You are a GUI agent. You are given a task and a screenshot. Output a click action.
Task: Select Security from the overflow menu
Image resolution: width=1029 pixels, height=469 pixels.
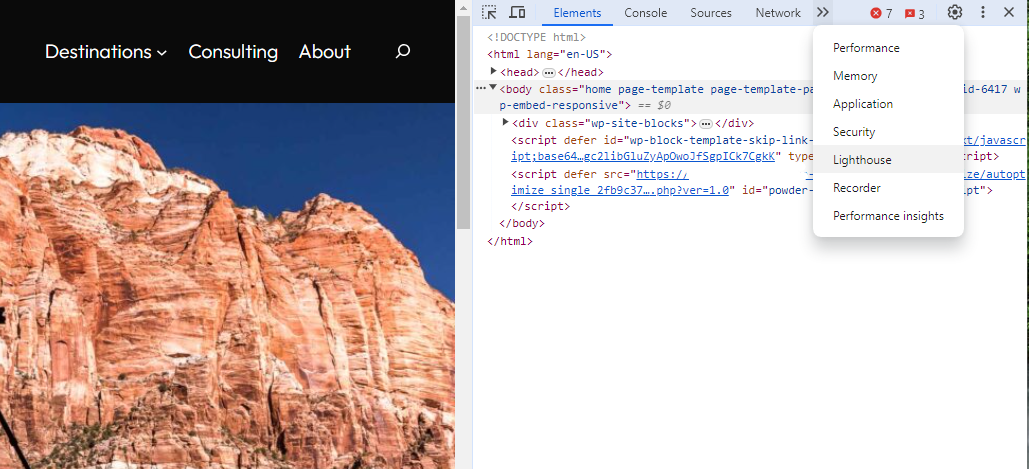coord(888,132)
